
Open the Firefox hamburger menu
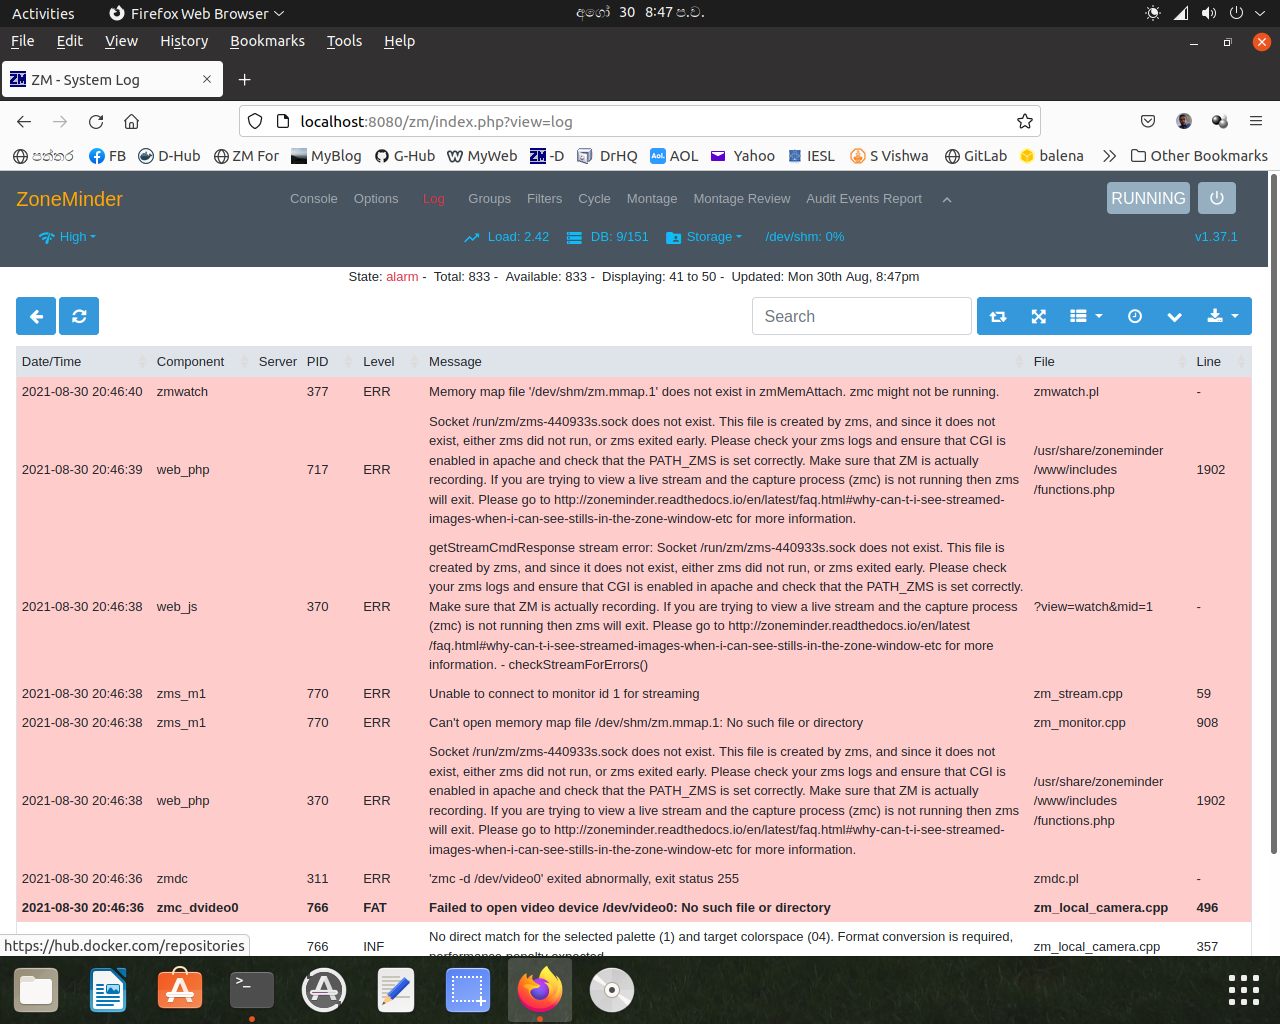point(1256,121)
